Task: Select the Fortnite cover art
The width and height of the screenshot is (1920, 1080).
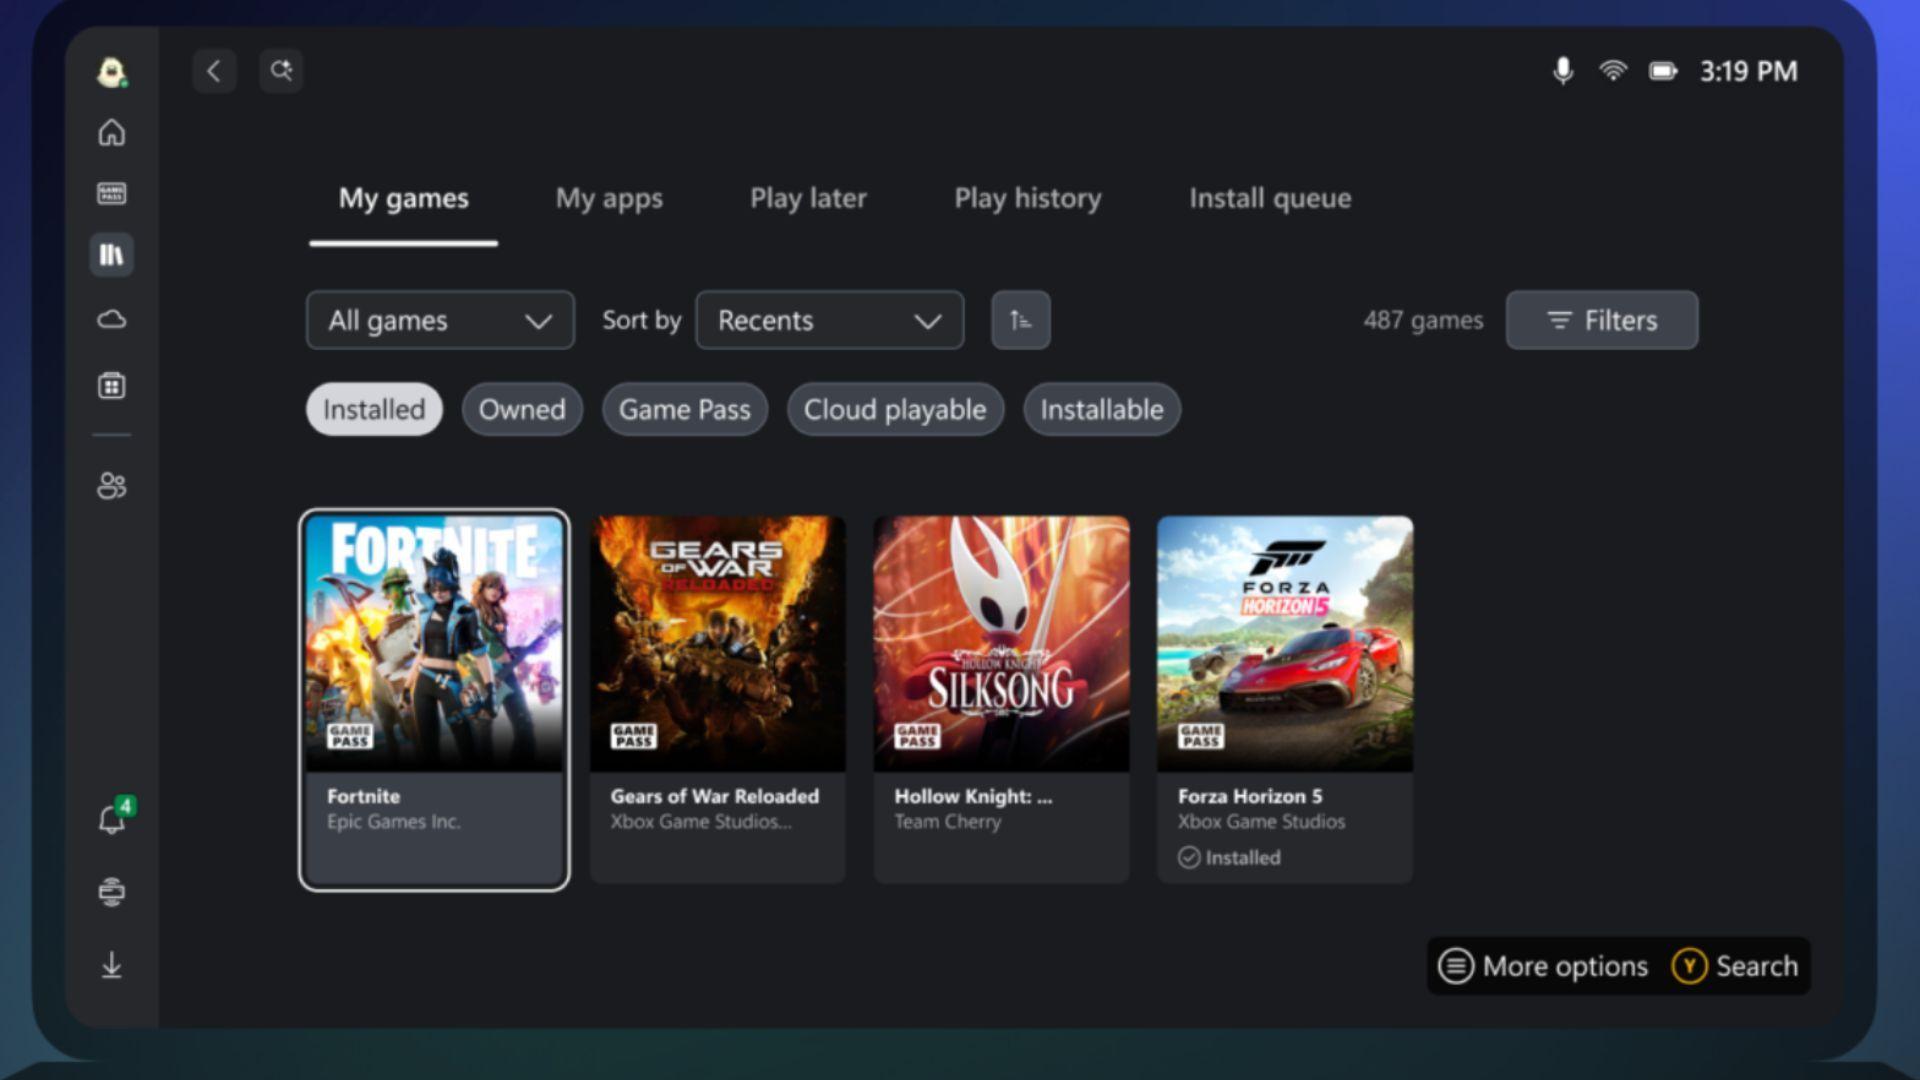Action: coord(434,643)
